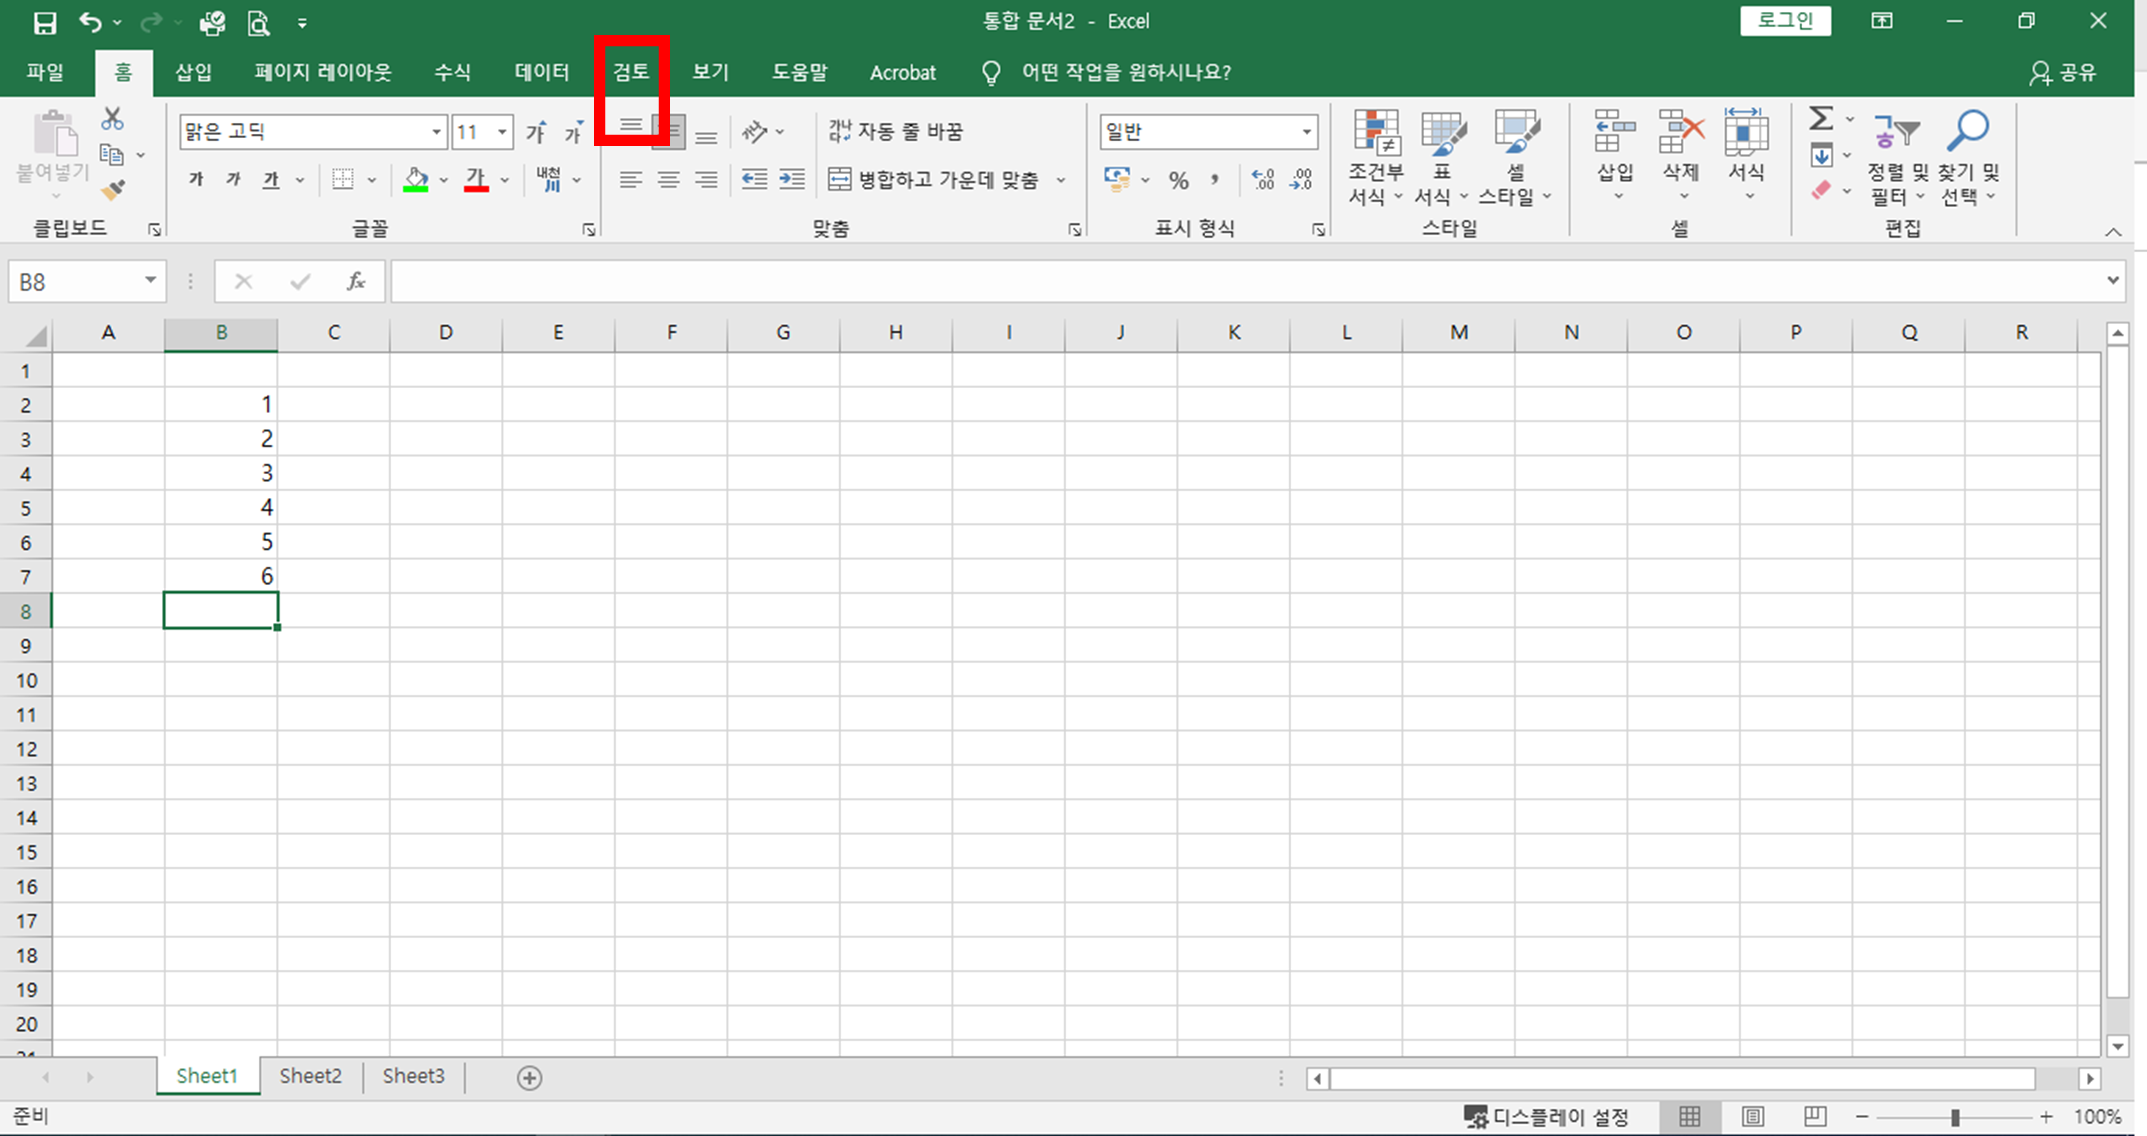The width and height of the screenshot is (2147, 1136).
Task: Click the 로그인 sign-in button
Action: click(x=1785, y=21)
